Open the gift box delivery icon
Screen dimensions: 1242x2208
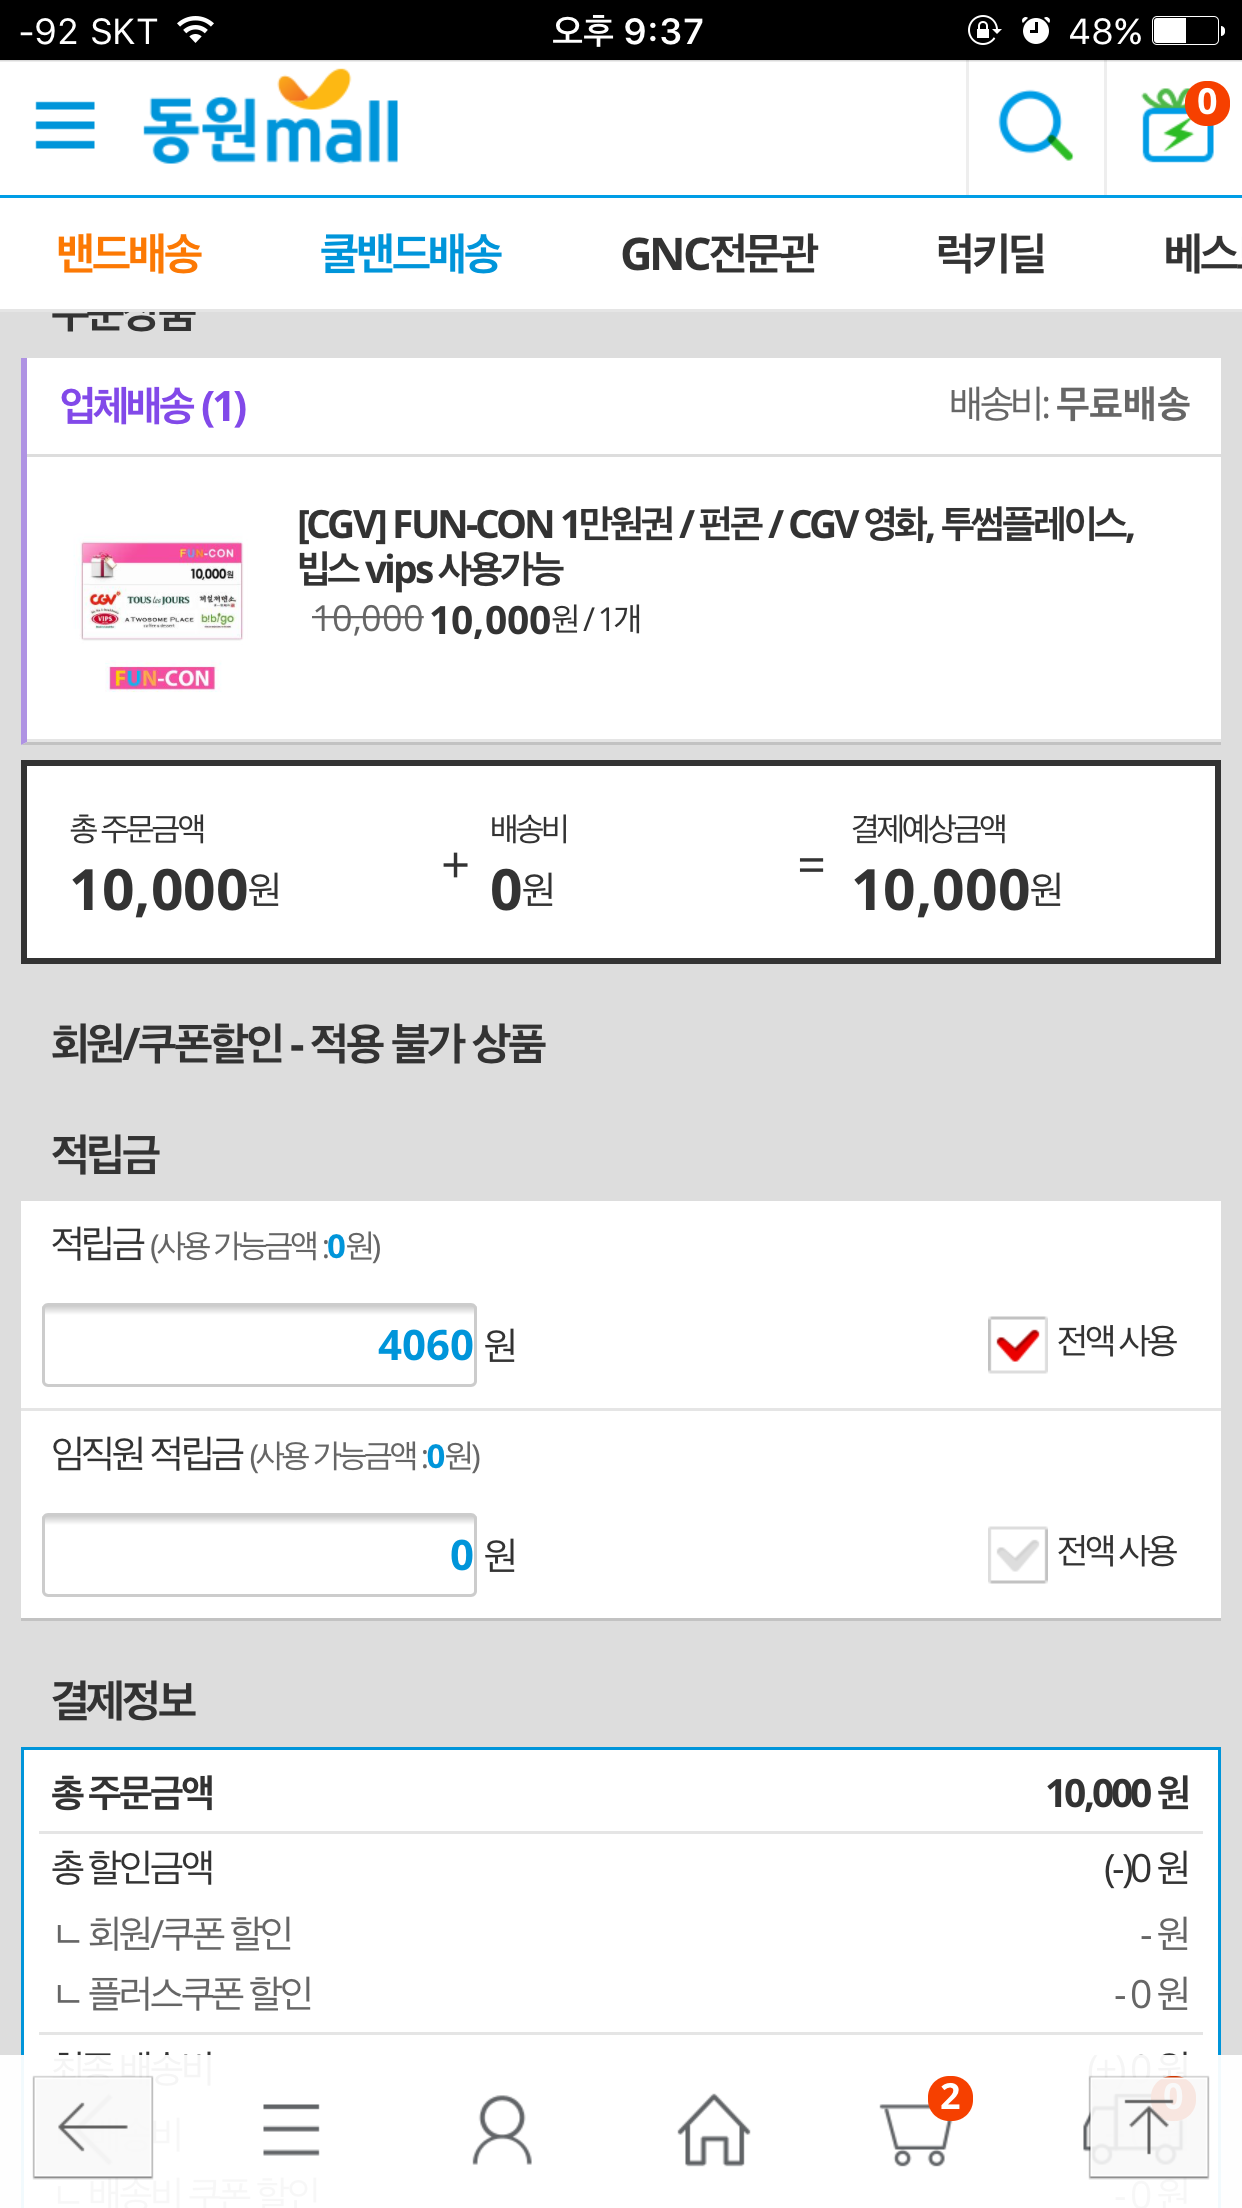(1178, 127)
